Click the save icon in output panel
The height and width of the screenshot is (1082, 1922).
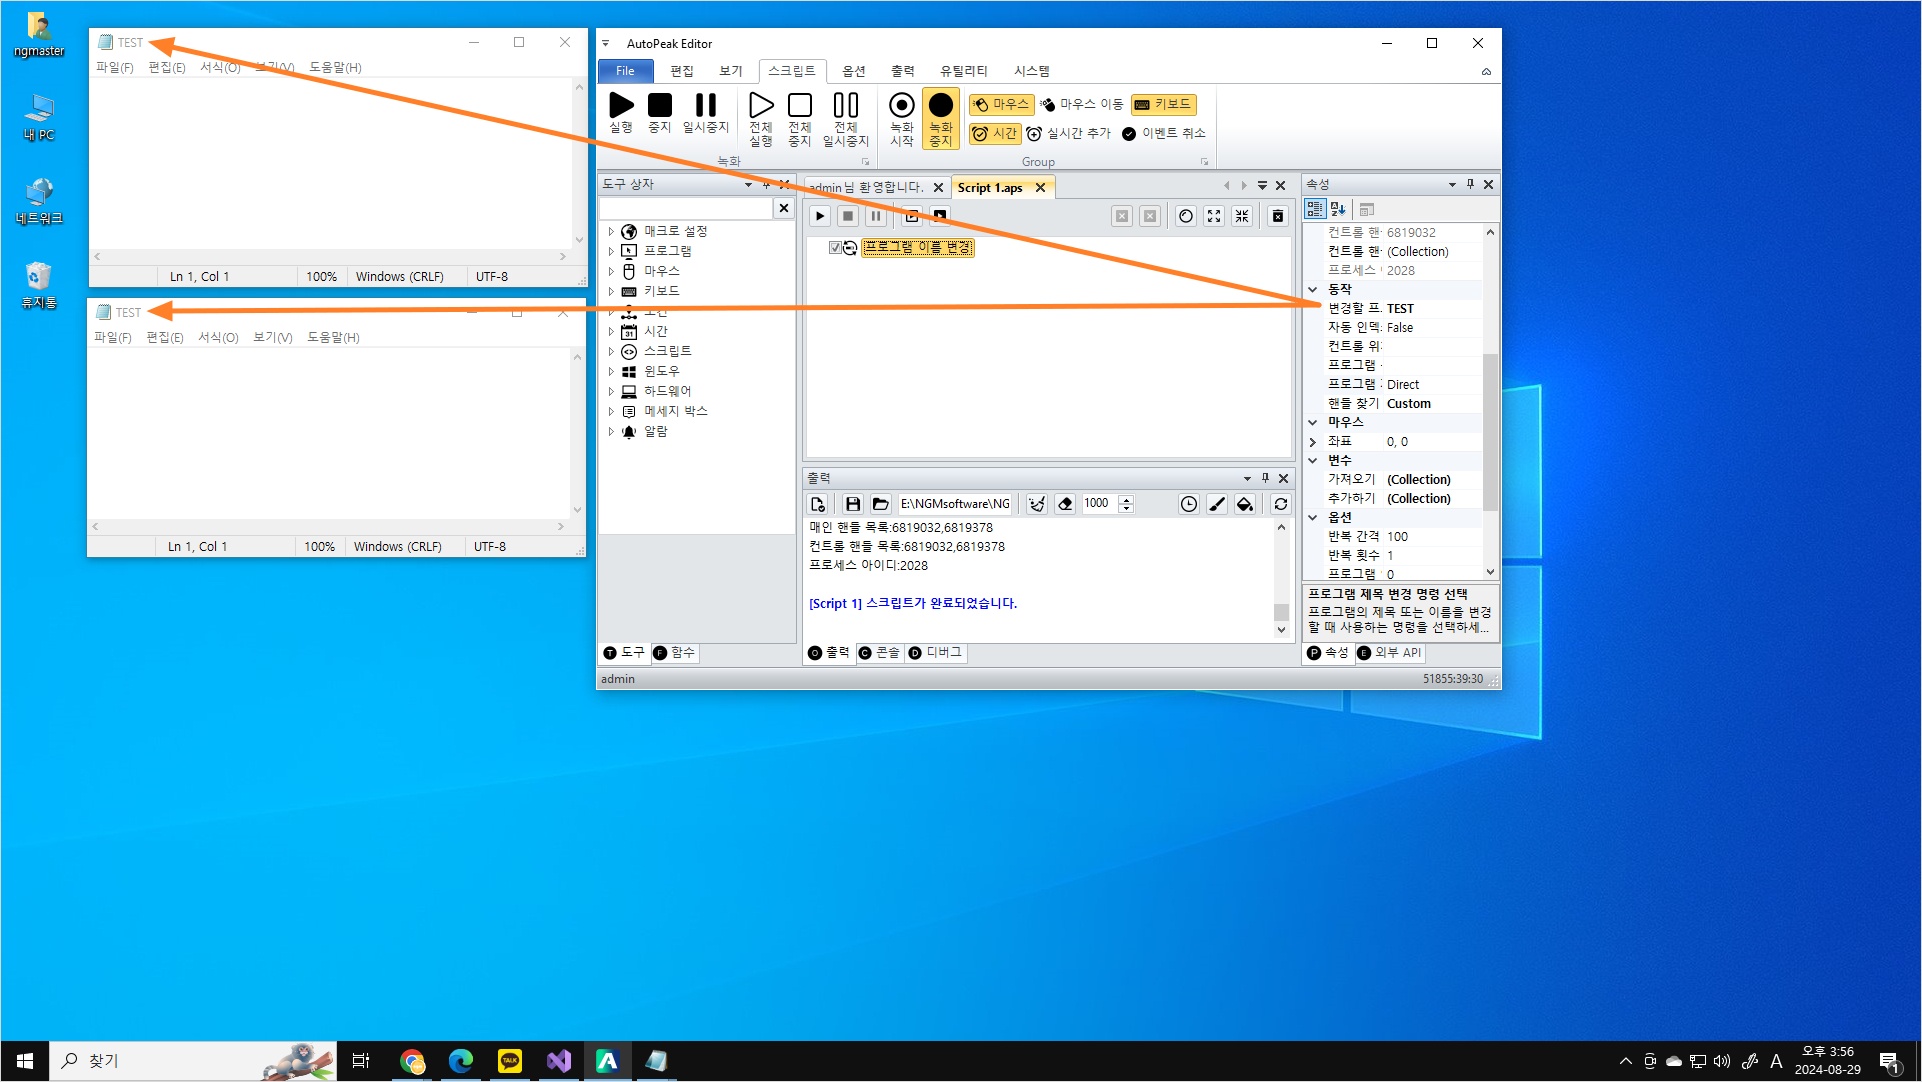tap(852, 504)
